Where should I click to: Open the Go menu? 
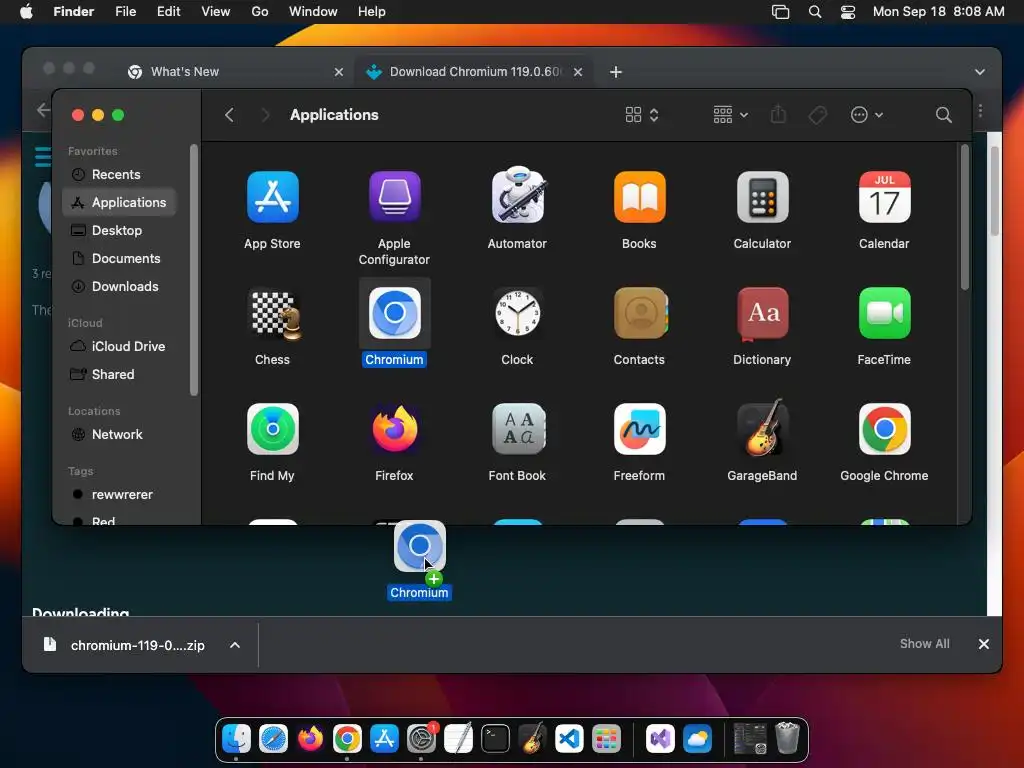260,12
